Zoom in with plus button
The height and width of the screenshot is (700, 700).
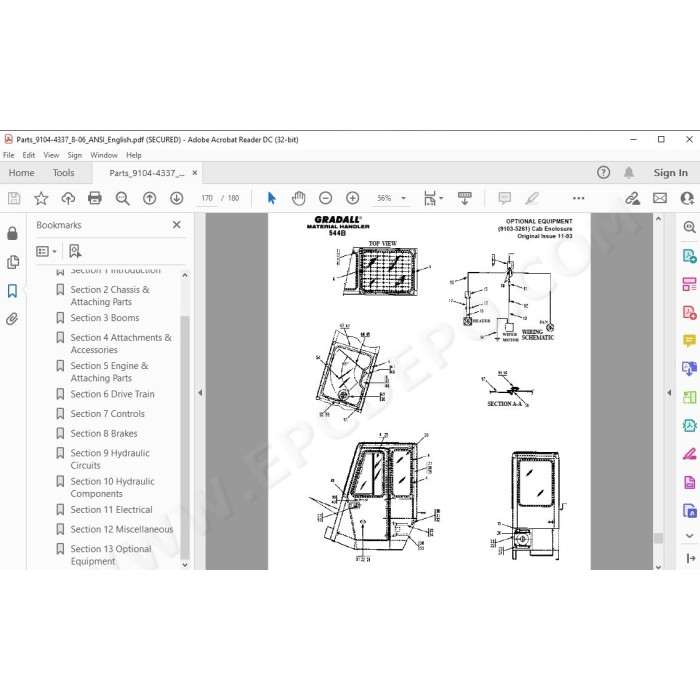353,198
